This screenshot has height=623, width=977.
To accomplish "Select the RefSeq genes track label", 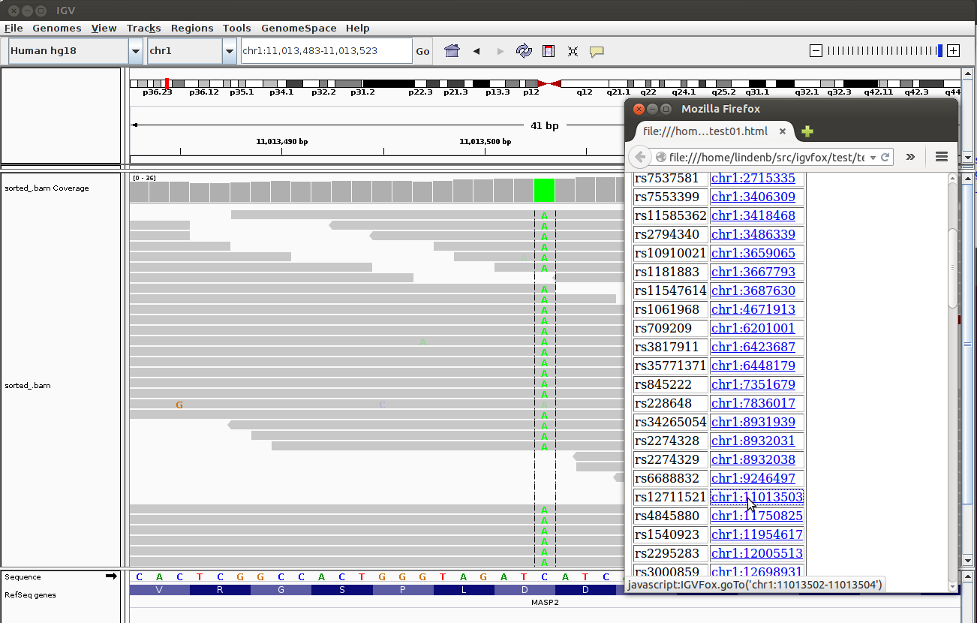I will [30, 595].
